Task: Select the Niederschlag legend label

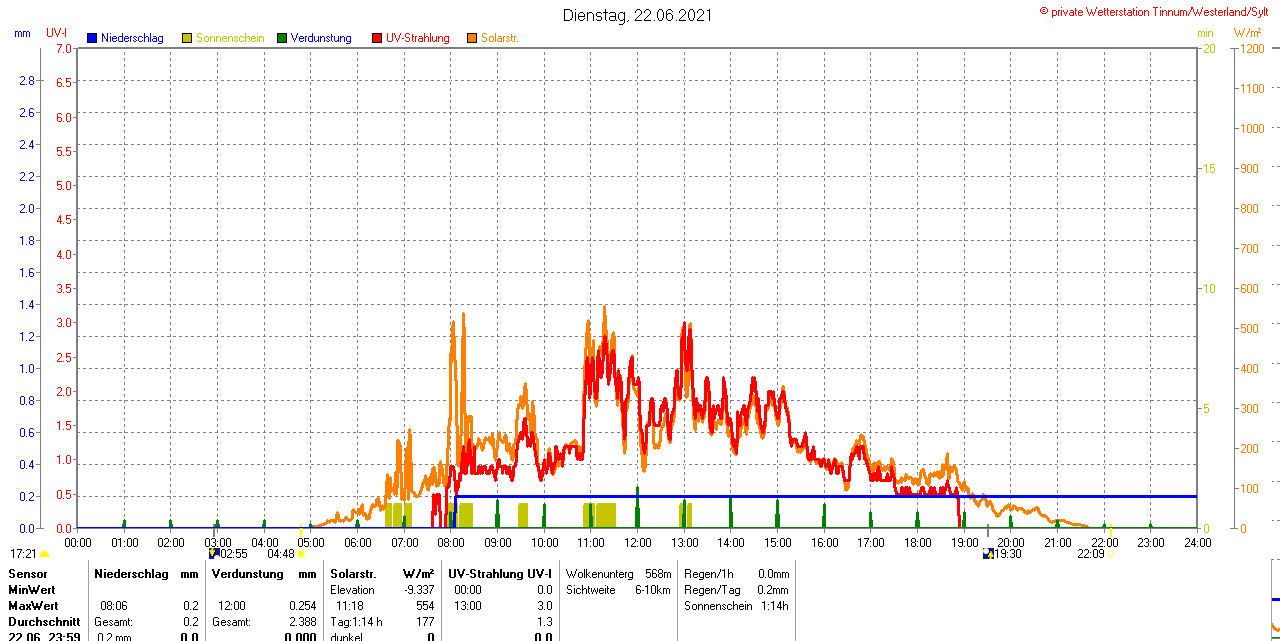Action: (132, 38)
